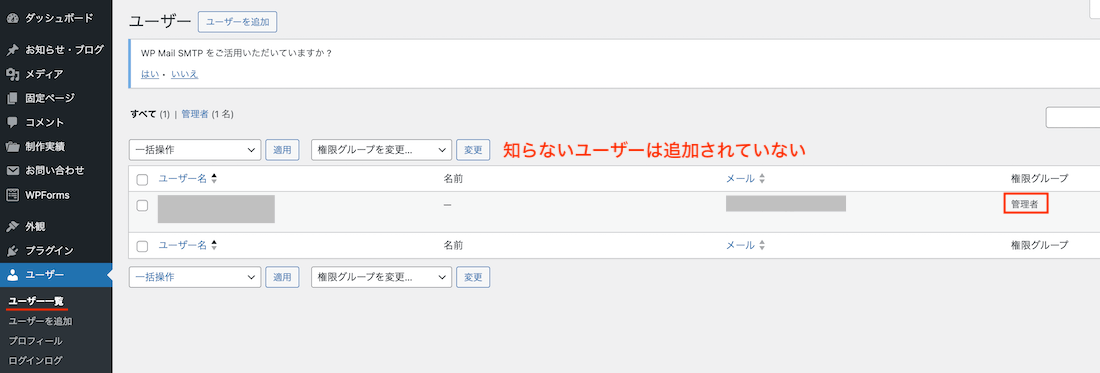Click the Dashboard gauge icon in sidebar
Screen dimensions: 1100x373
click(x=12, y=18)
